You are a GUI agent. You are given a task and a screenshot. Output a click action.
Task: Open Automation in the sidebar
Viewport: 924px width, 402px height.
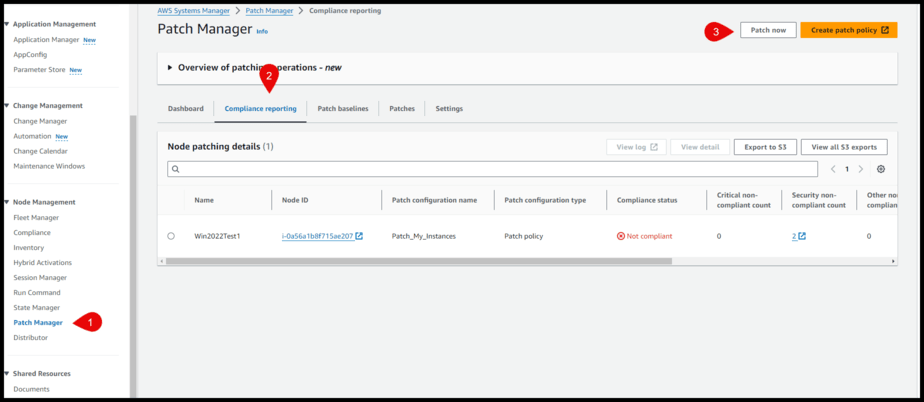pos(32,136)
